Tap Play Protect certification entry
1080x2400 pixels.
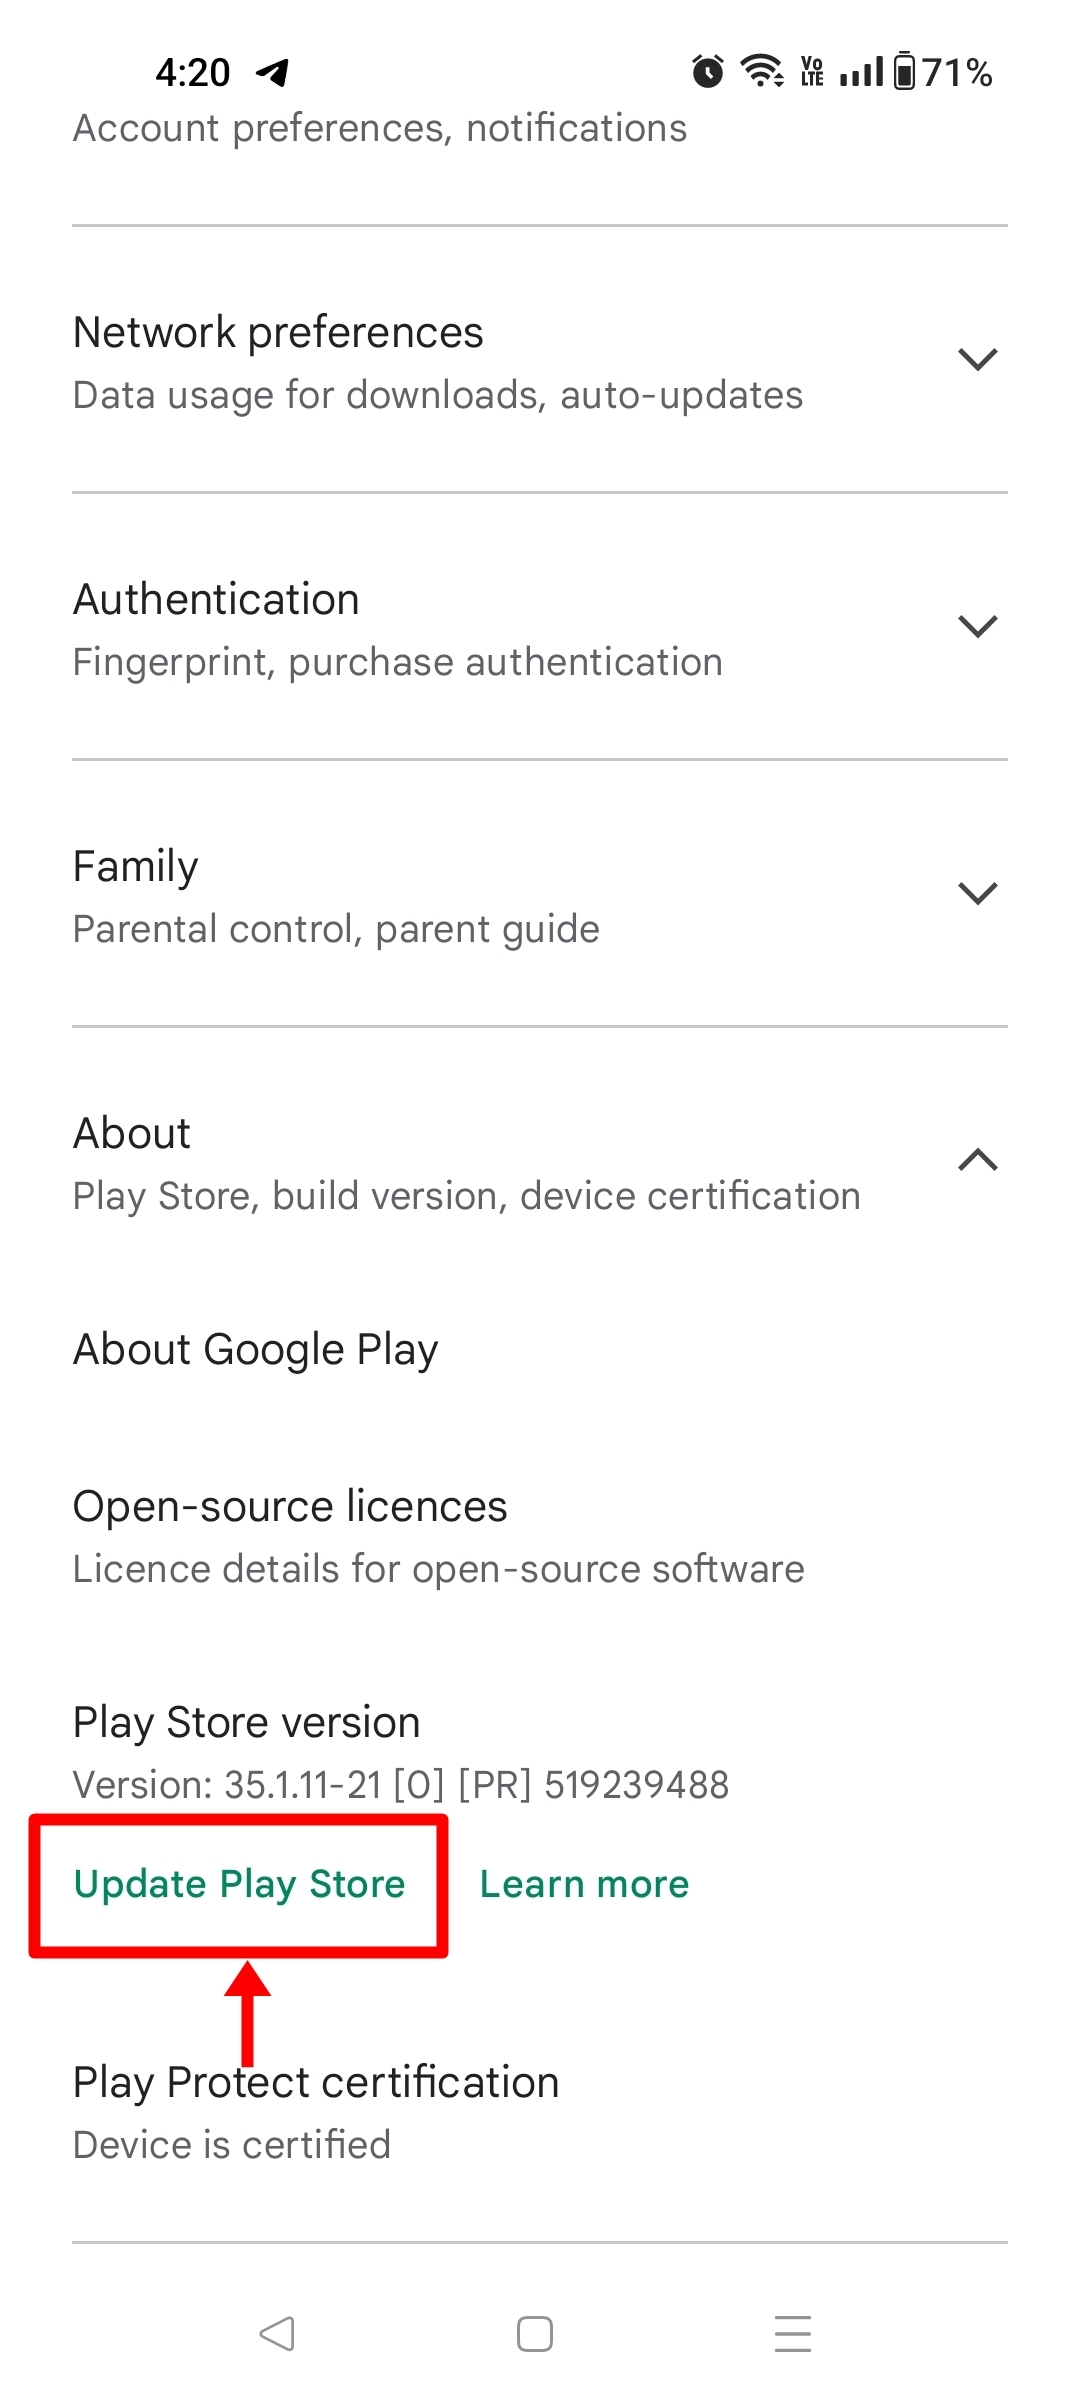316,2083
